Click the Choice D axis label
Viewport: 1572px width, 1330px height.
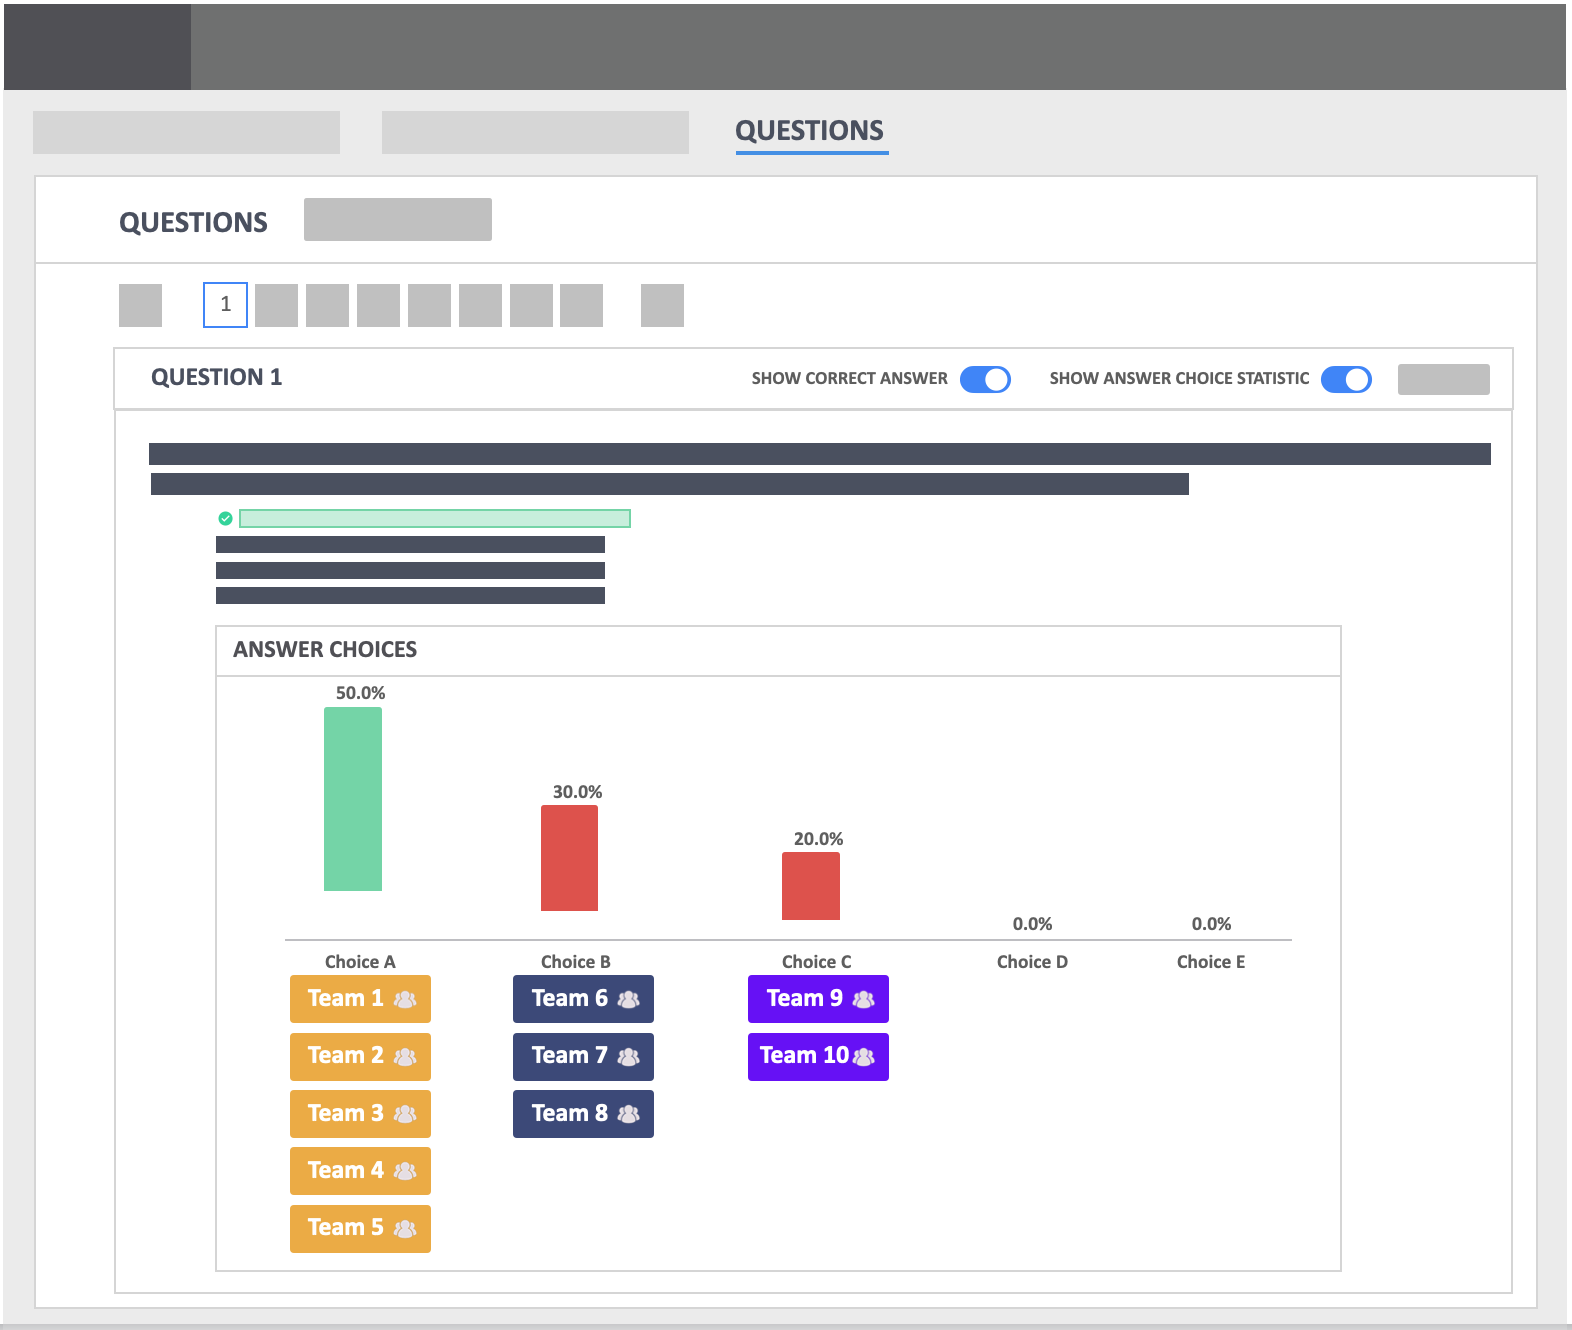1032,962
